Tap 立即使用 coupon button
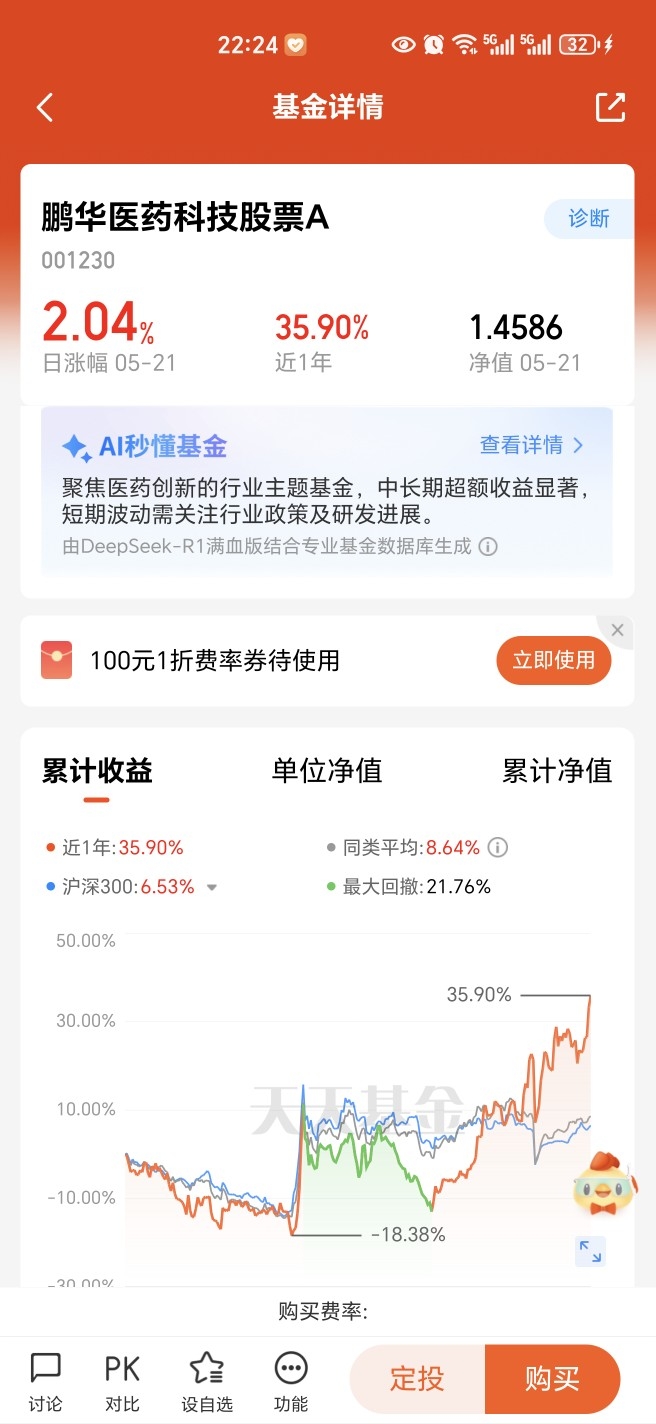Viewport: 656px width, 1424px height. (x=554, y=660)
